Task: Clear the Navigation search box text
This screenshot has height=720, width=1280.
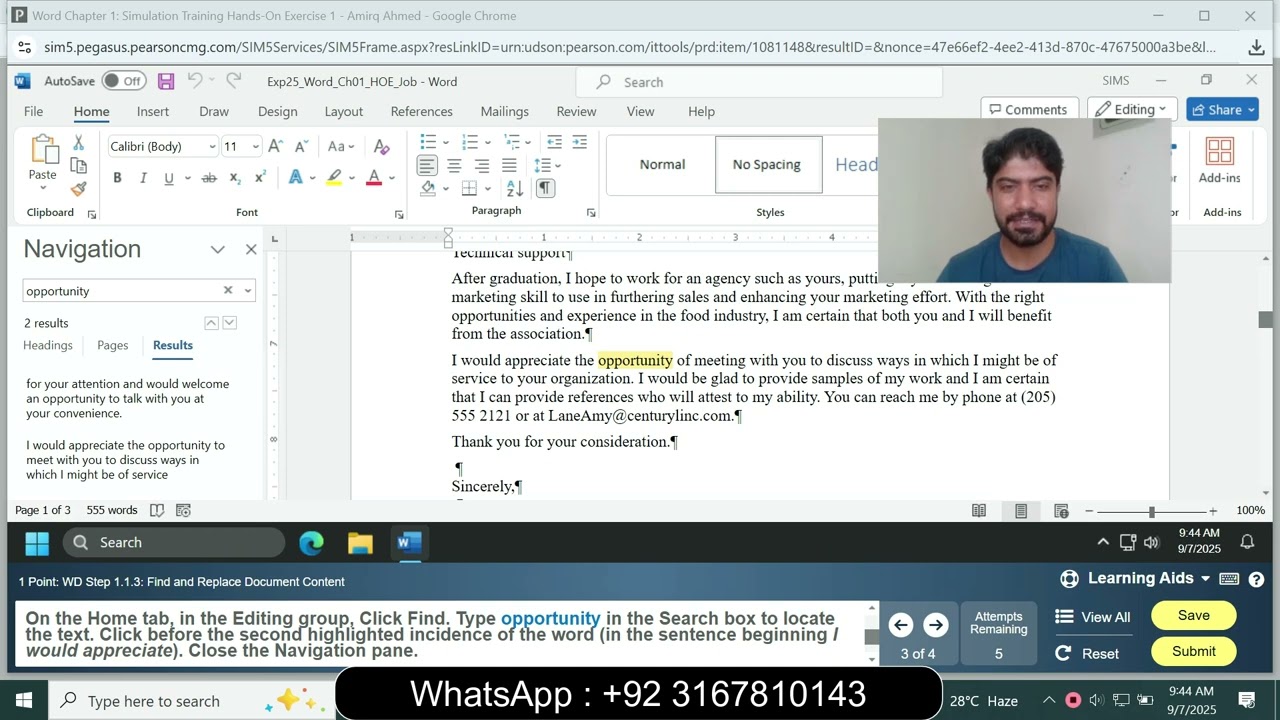Action: click(228, 290)
